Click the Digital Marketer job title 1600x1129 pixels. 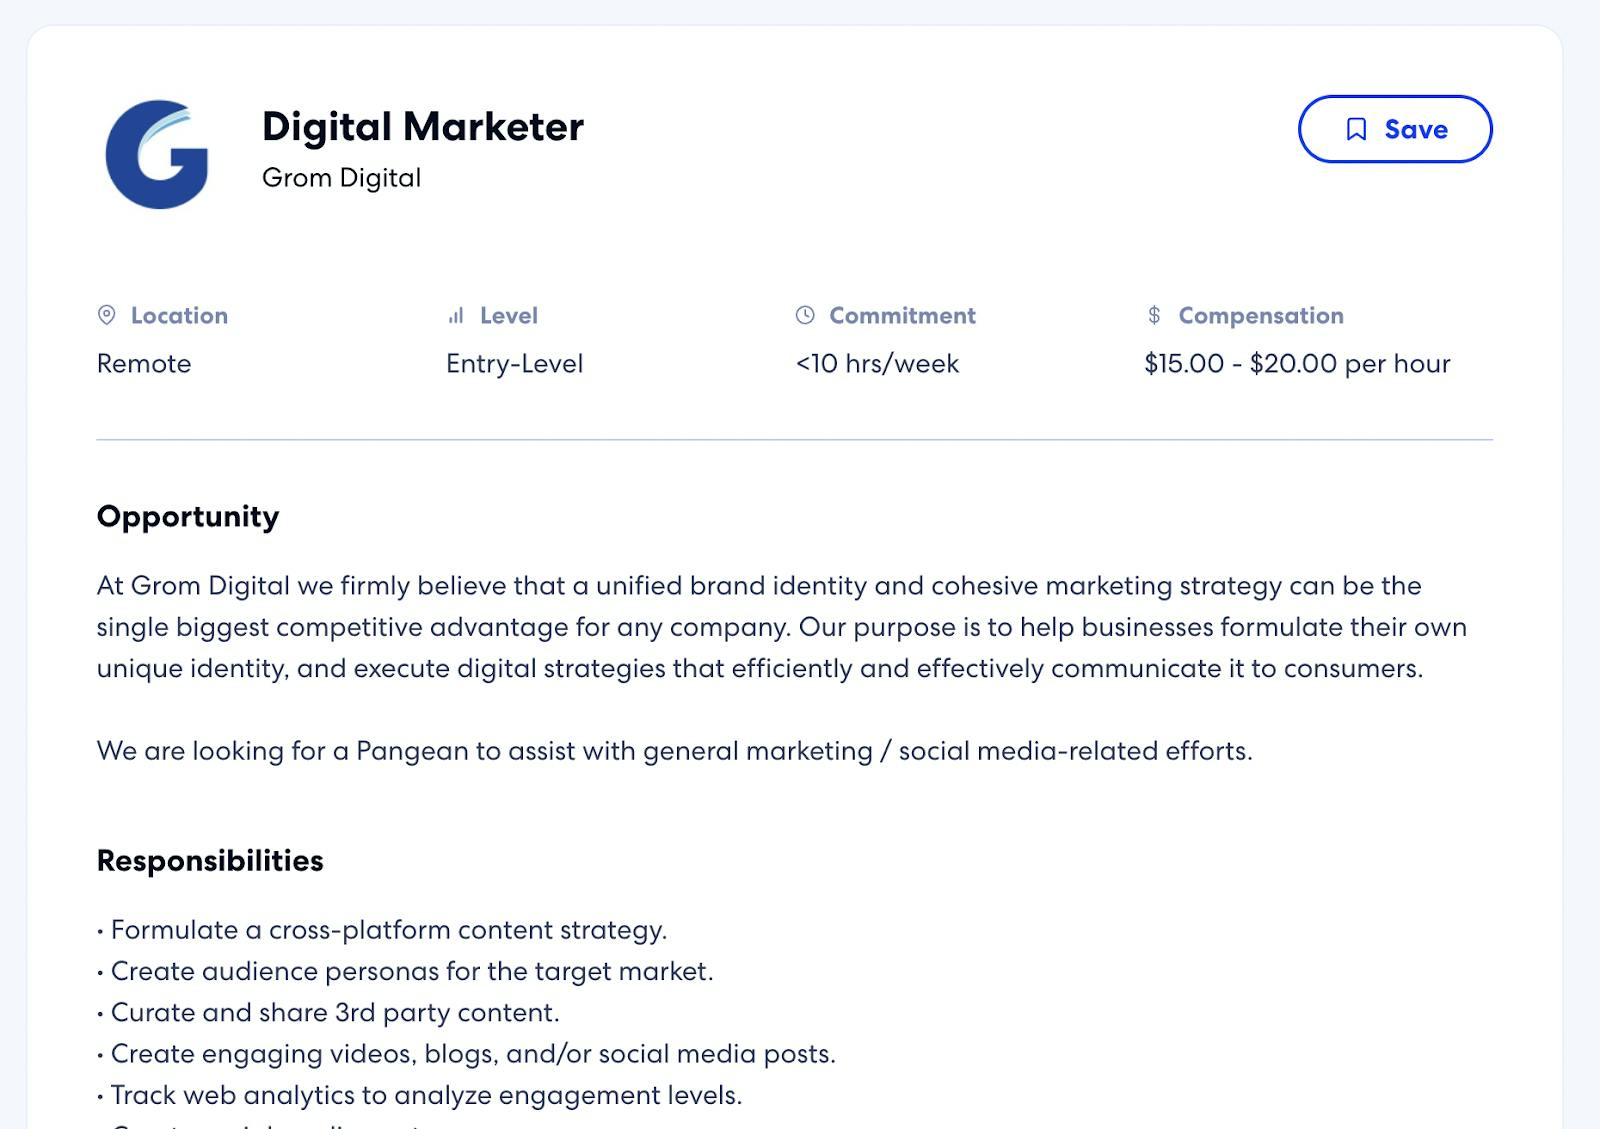point(423,127)
